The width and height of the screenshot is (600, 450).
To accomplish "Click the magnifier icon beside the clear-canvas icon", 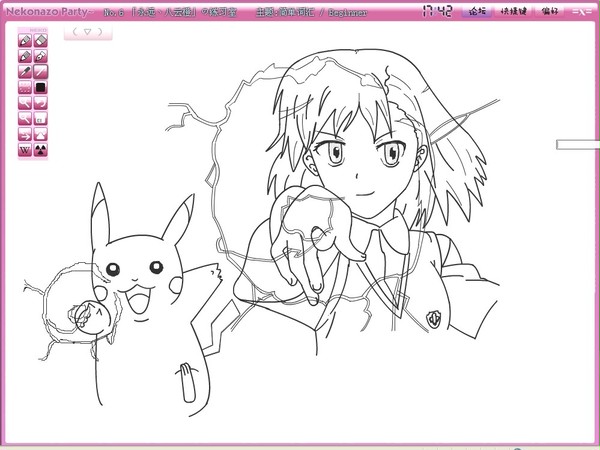I will point(25,119).
